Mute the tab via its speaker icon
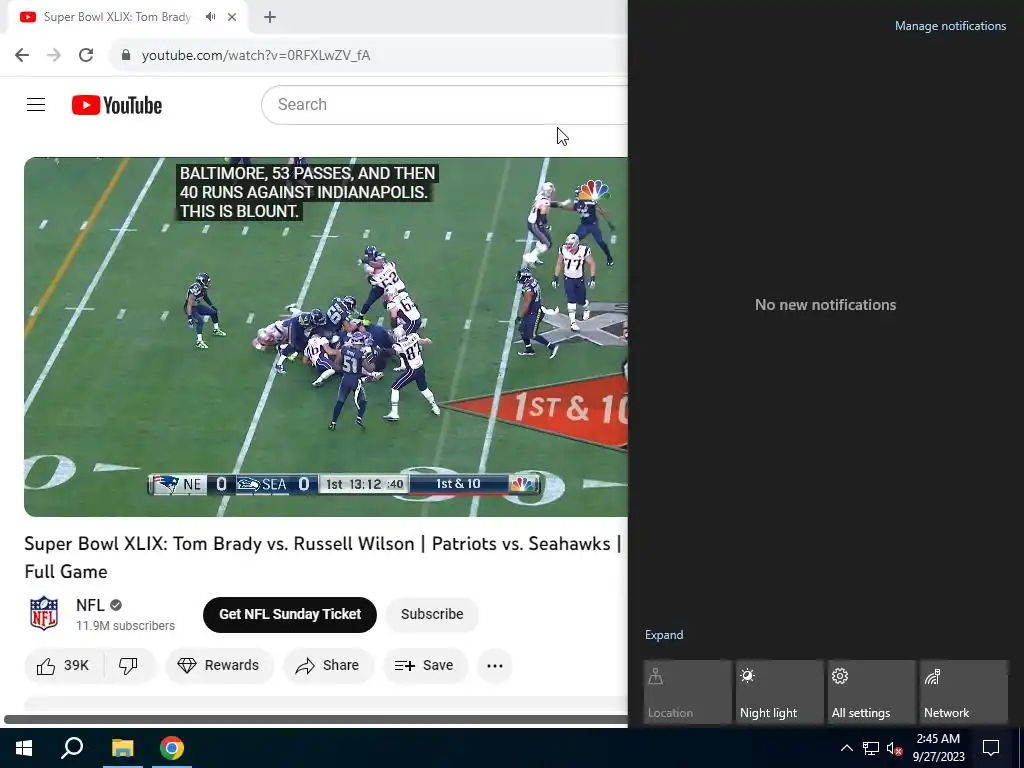The image size is (1024, 768). pos(210,17)
